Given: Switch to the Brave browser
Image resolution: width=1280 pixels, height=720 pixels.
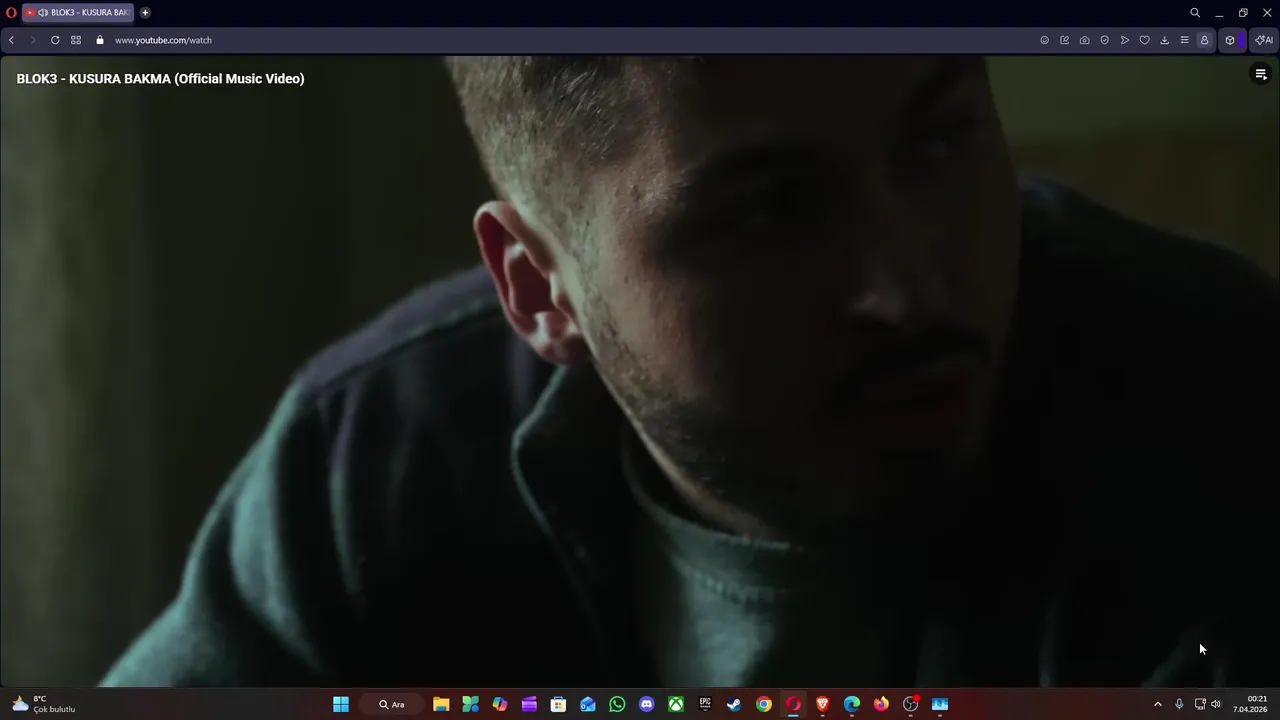Looking at the screenshot, I should [x=822, y=704].
